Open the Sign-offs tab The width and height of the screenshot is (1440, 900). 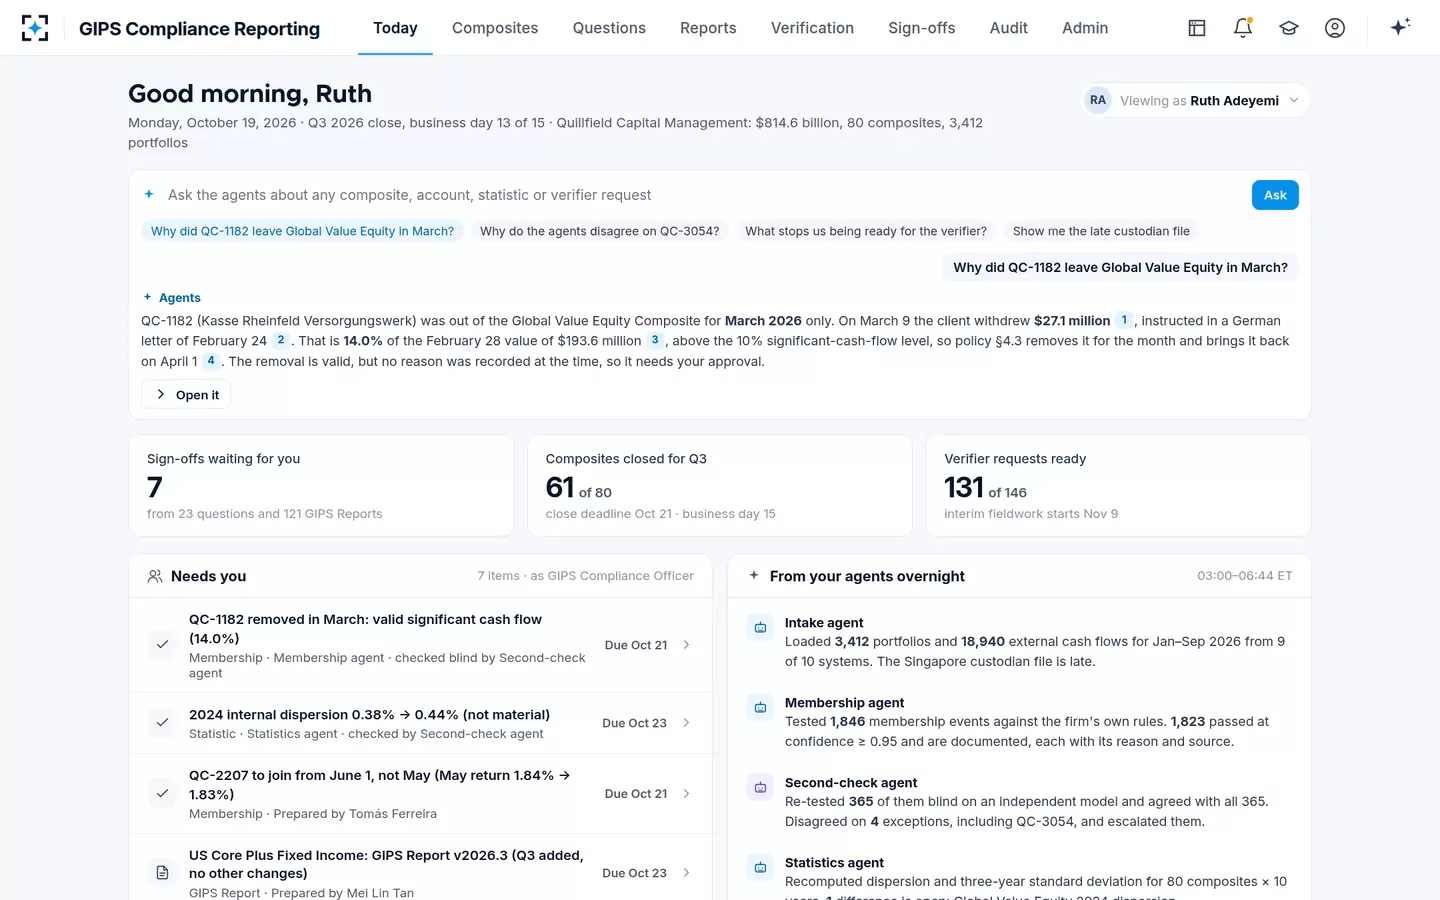(922, 28)
